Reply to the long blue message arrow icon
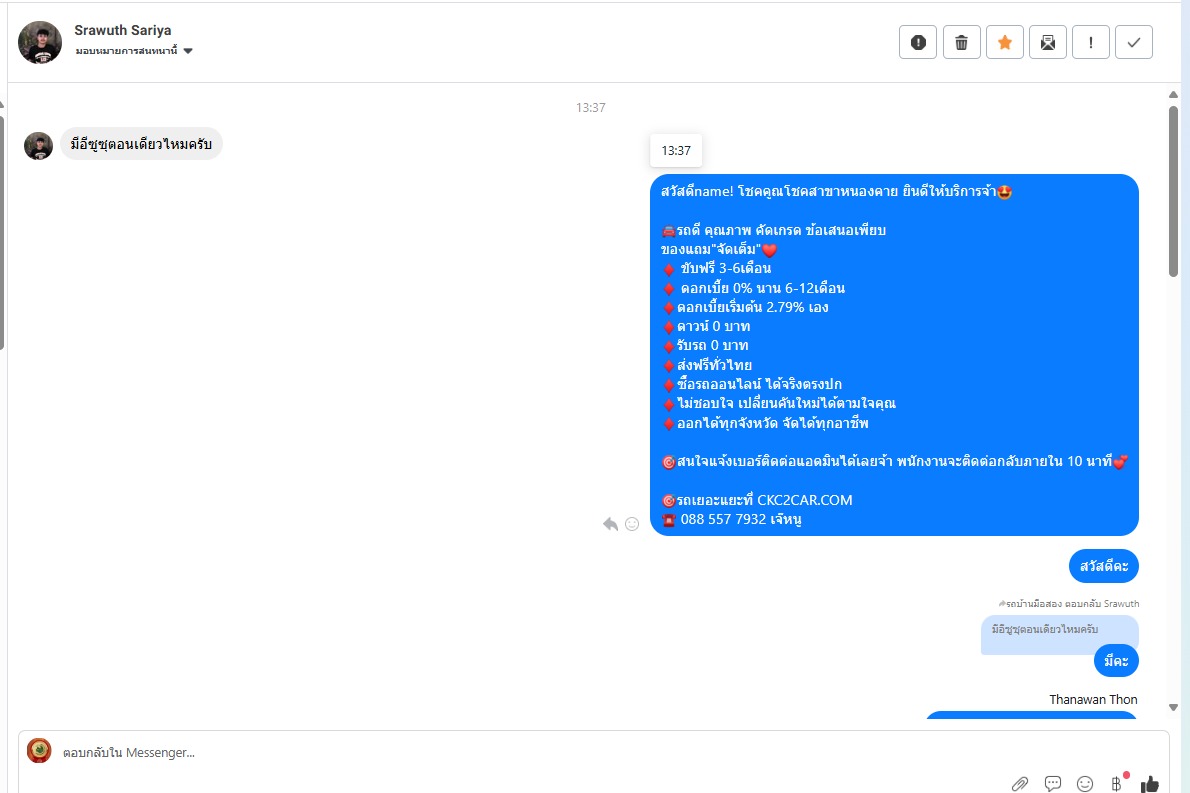Viewport: 1190px width, 793px height. point(610,524)
